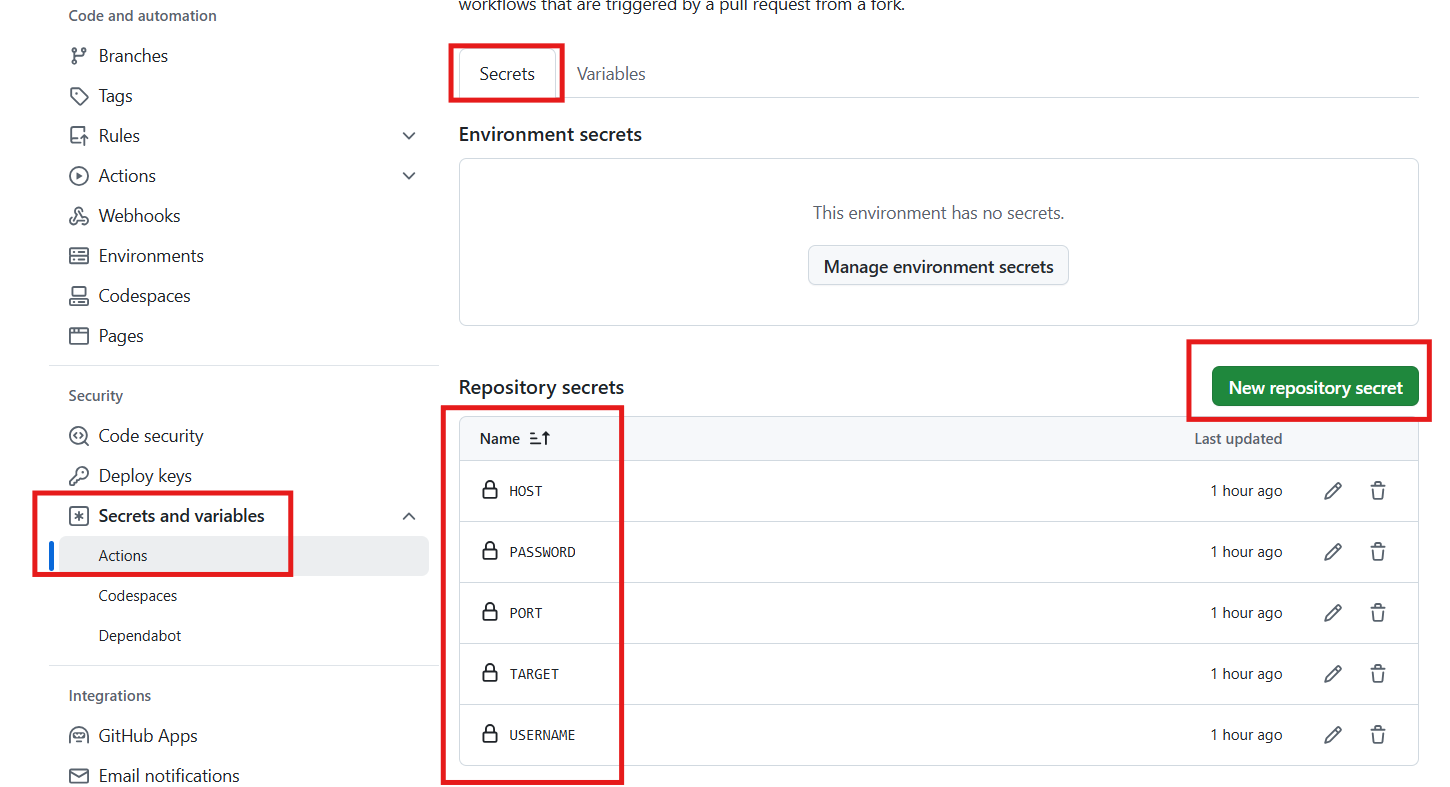Switch to the Secrets tab

507,74
